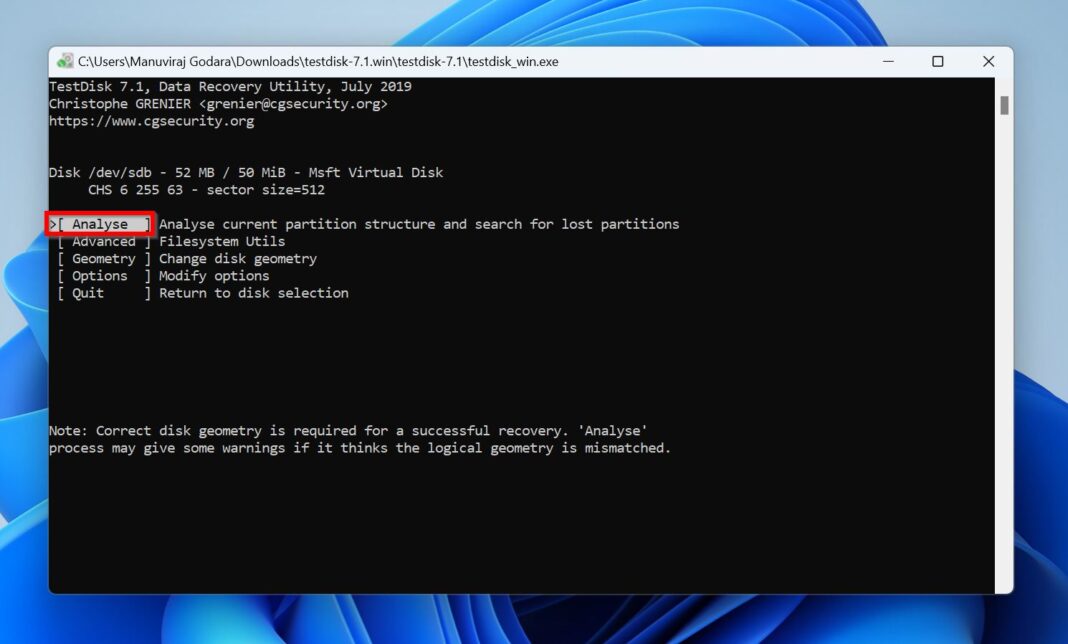The image size is (1068, 644).
Task: Click the cgsecurity.org URL text
Action: click(x=152, y=120)
